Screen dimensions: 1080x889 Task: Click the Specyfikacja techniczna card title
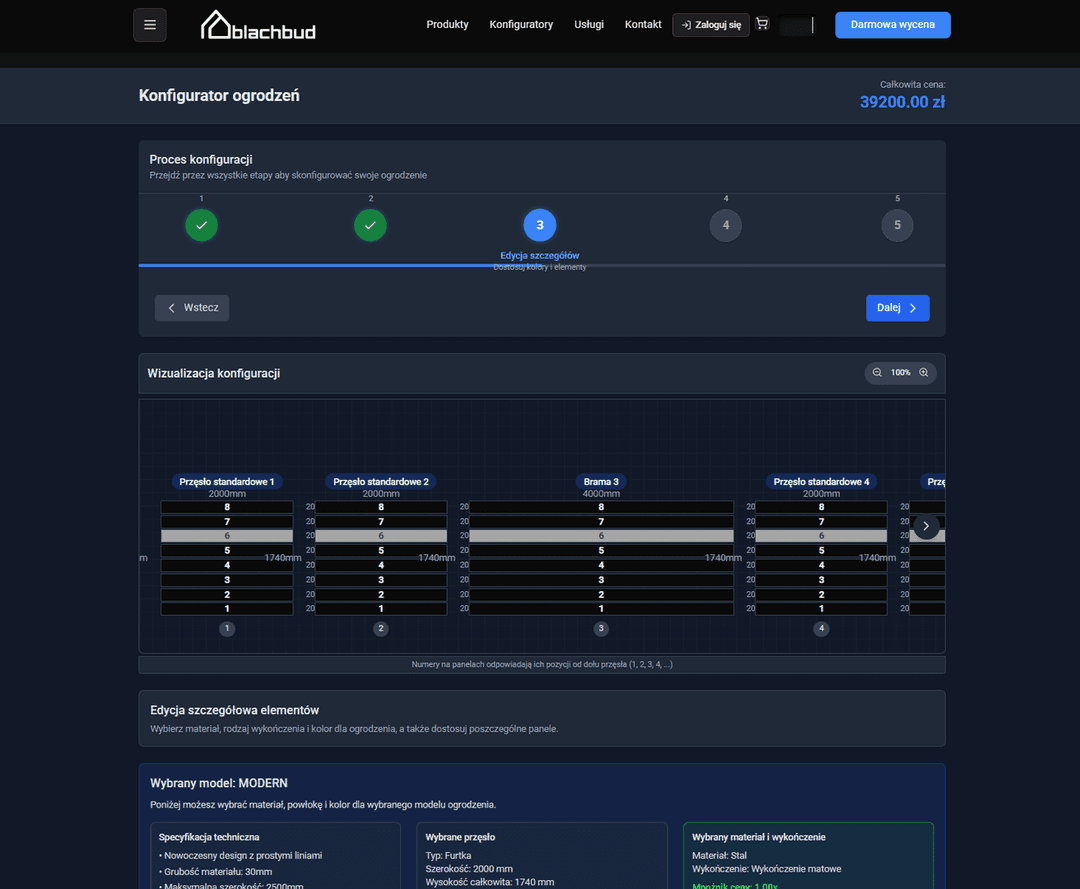click(209, 837)
